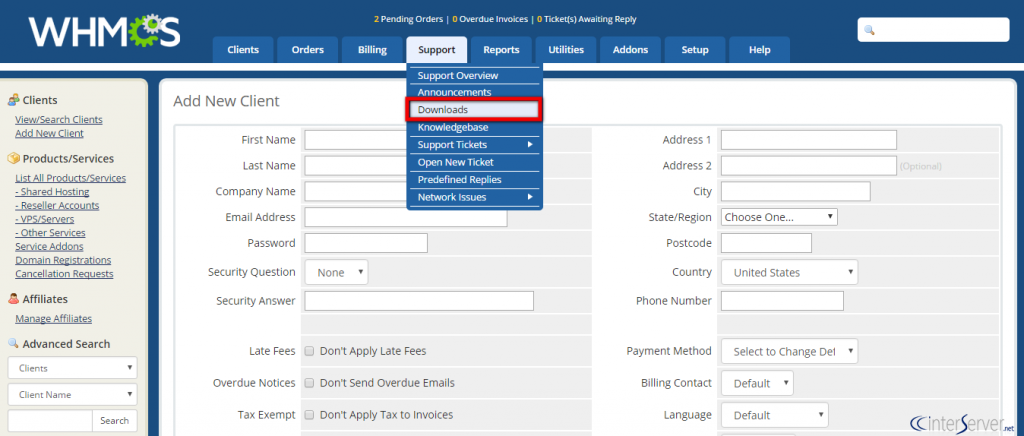Click the Password field
Image resolution: width=1024 pixels, height=436 pixels.
click(366, 243)
